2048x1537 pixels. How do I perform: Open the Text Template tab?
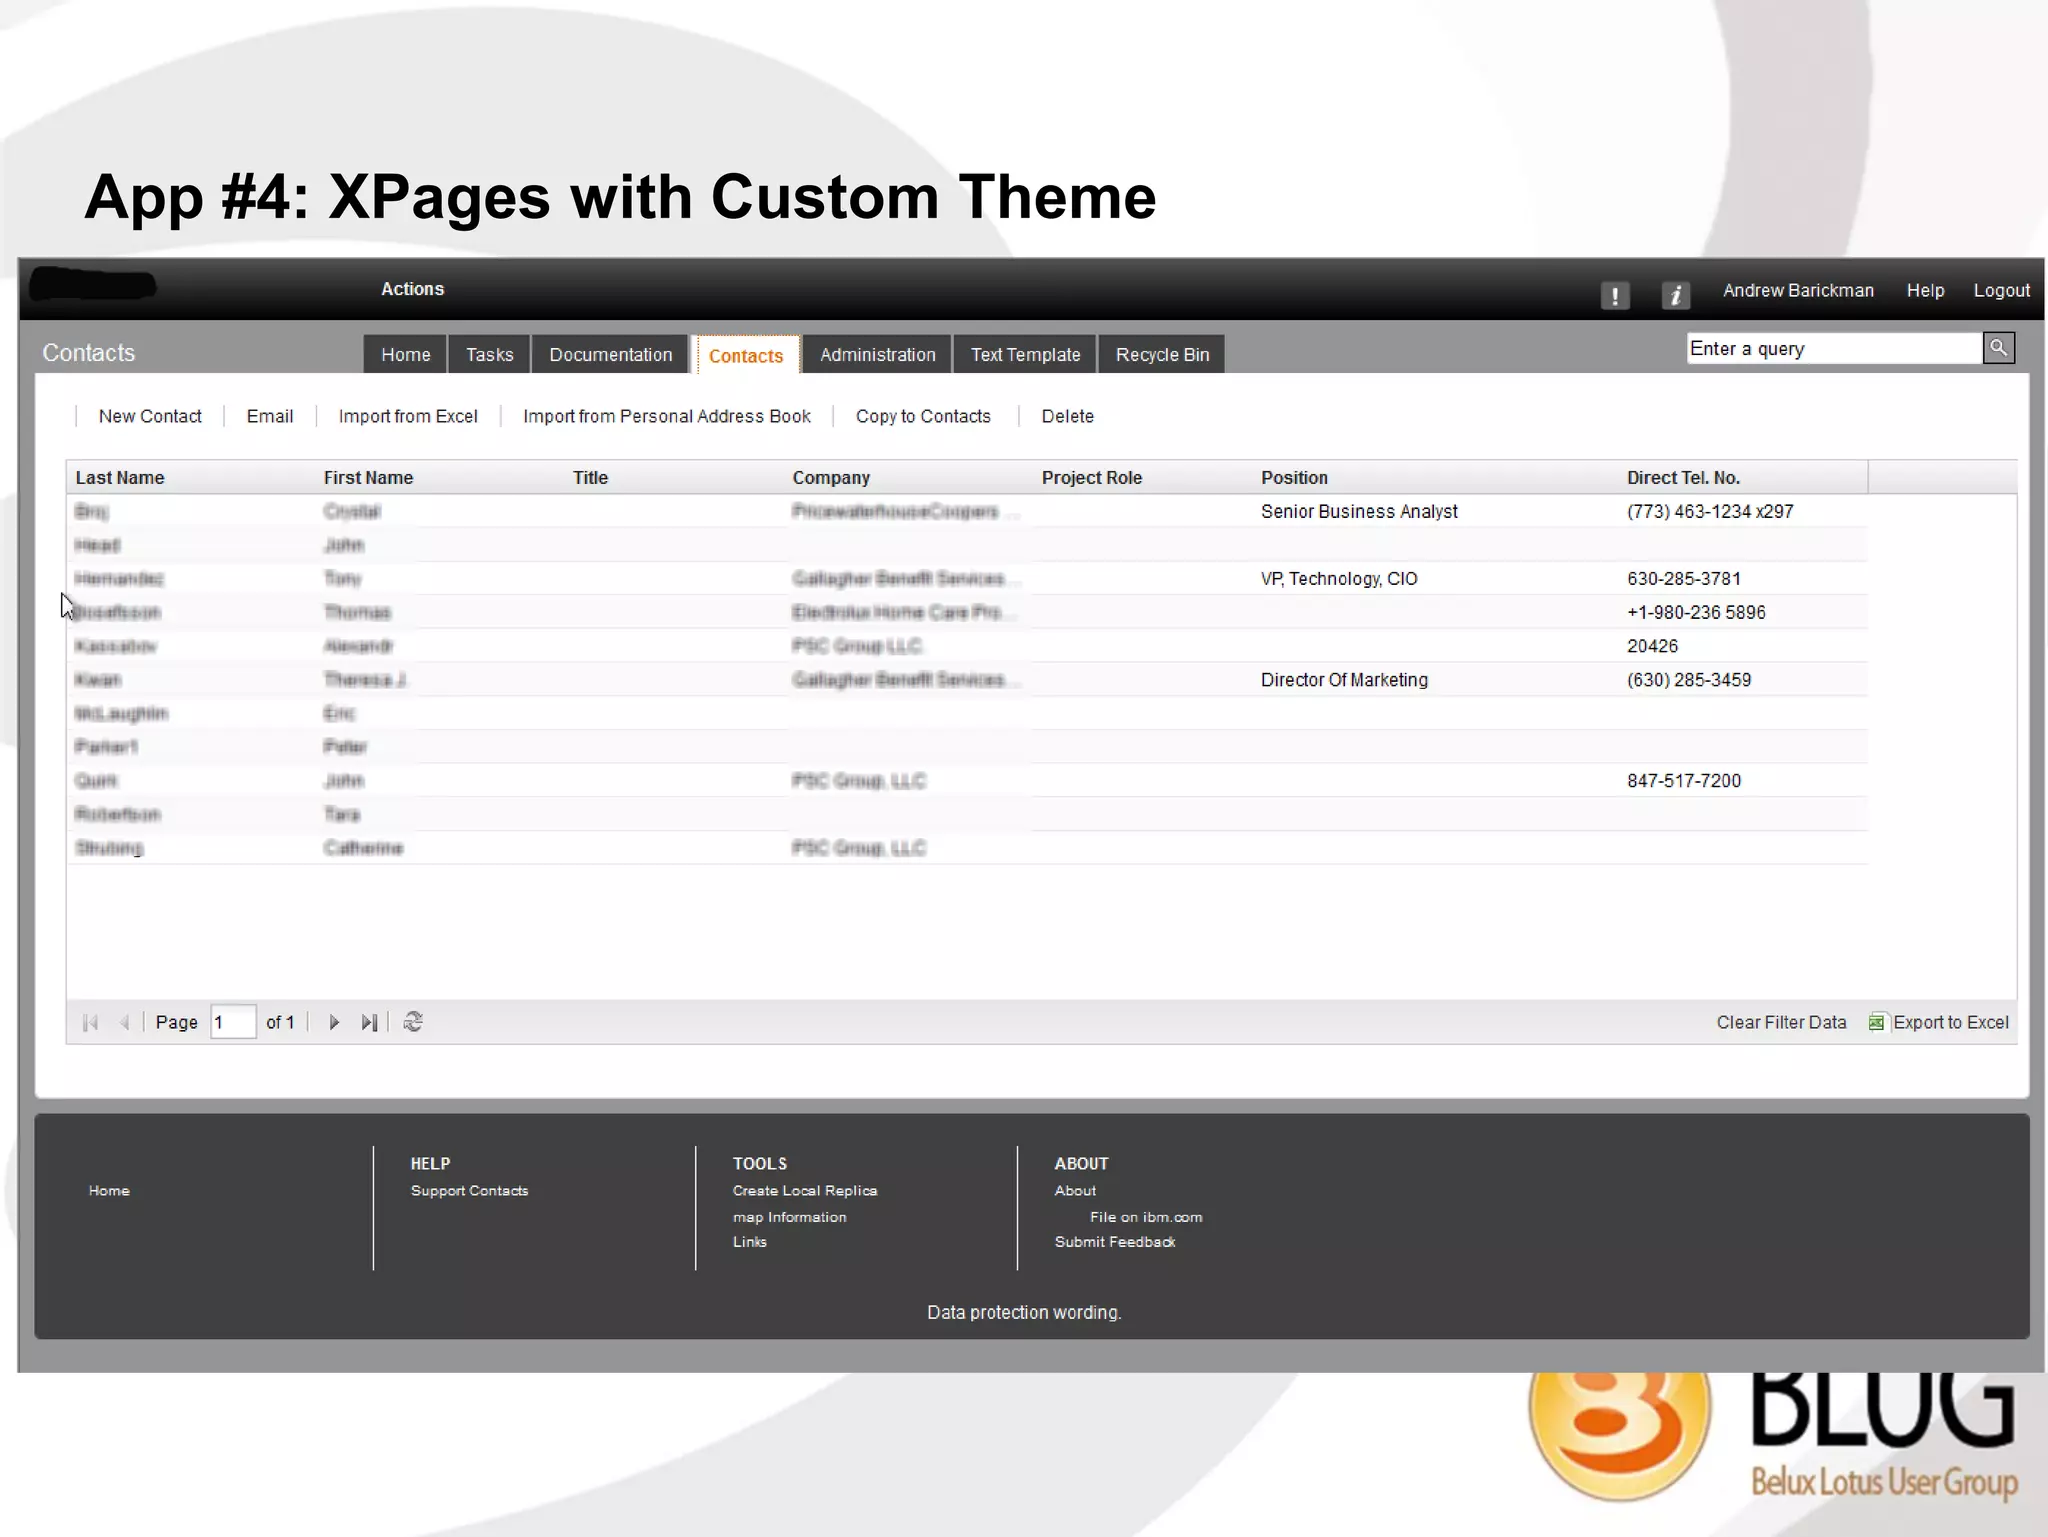point(1025,355)
